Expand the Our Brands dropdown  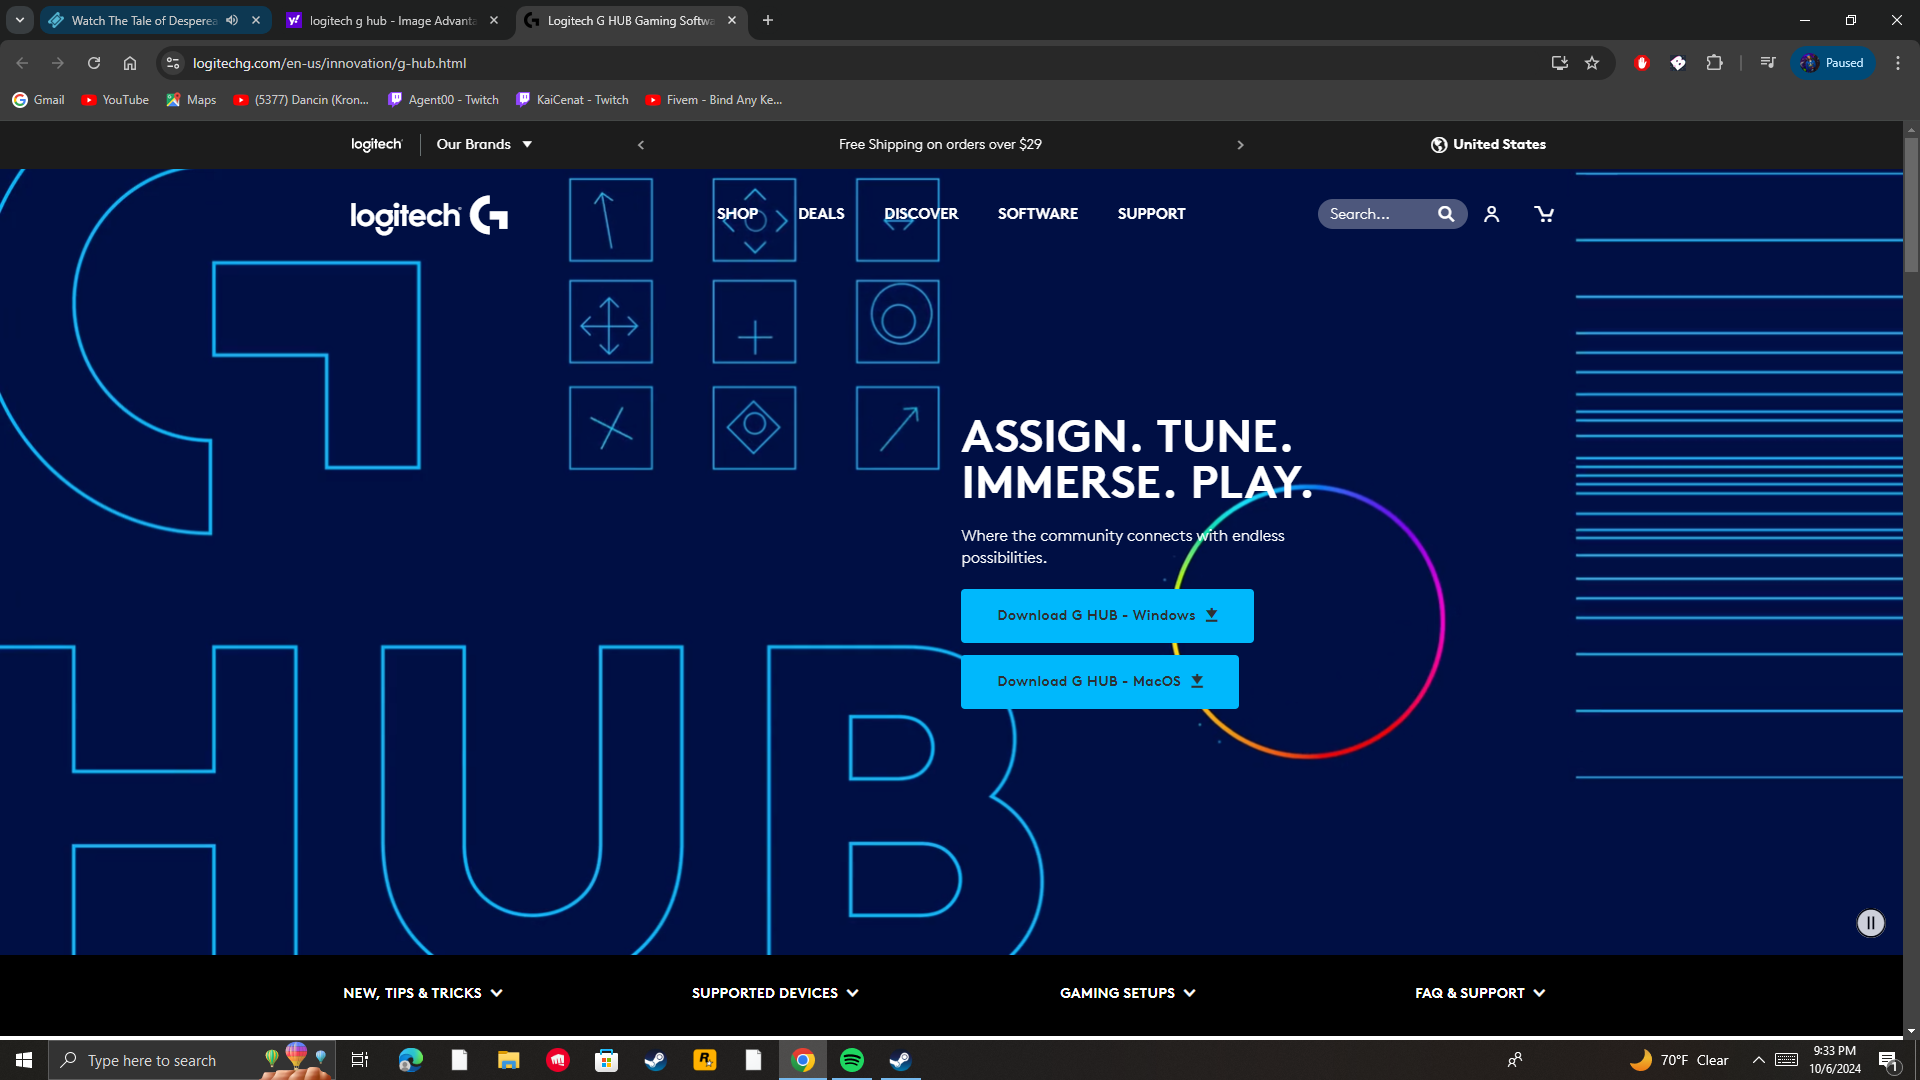point(484,144)
